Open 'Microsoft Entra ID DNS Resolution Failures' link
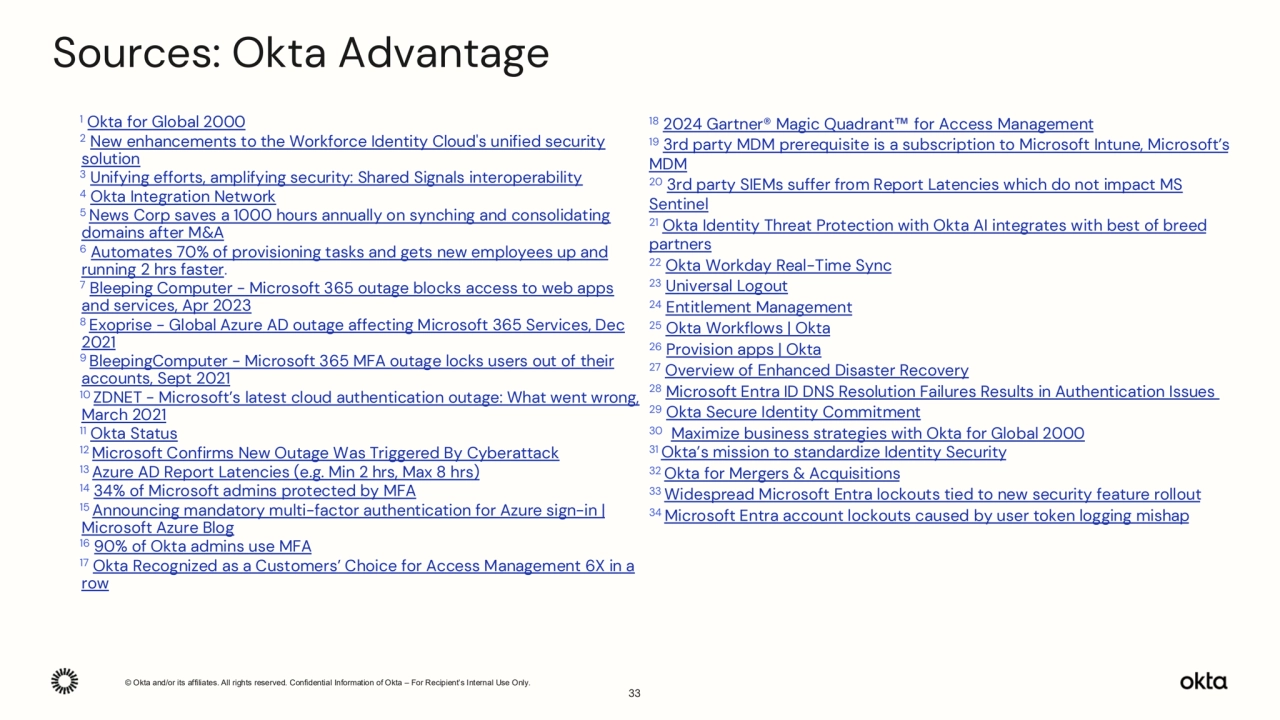Screen dimensions: 1280x720 coord(942,391)
